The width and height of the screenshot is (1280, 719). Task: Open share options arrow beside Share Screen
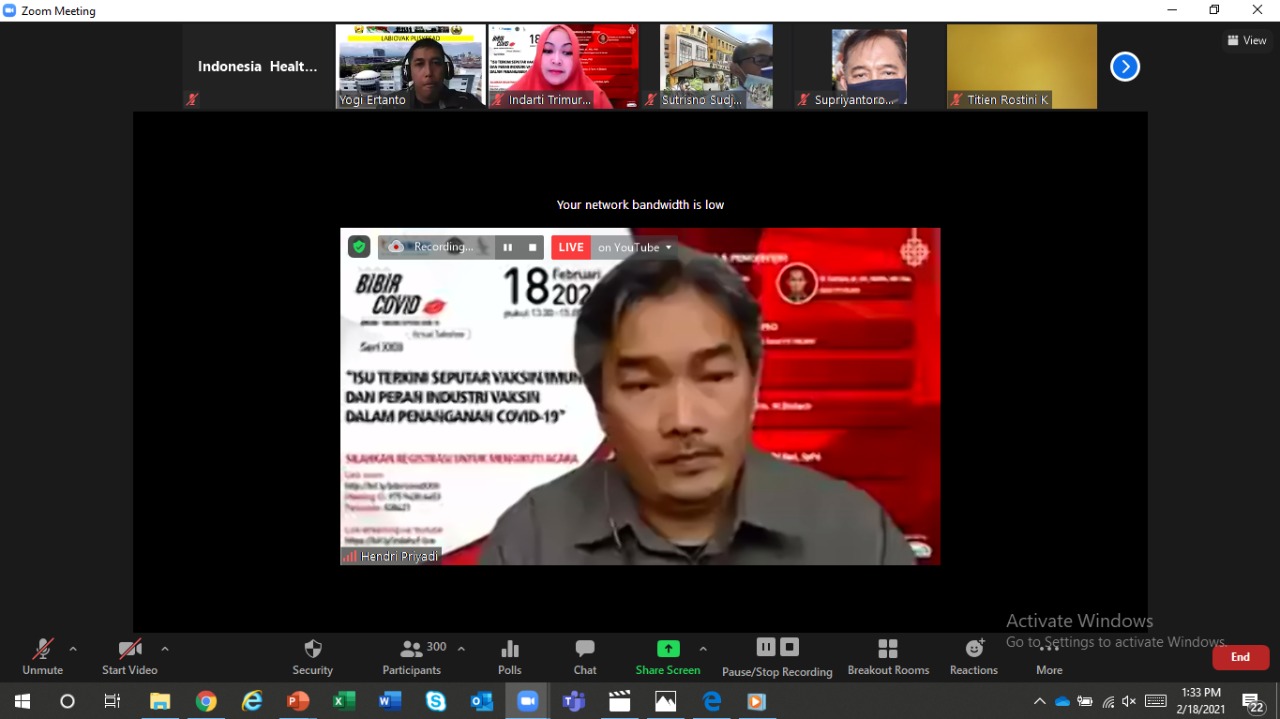pyautogui.click(x=703, y=649)
